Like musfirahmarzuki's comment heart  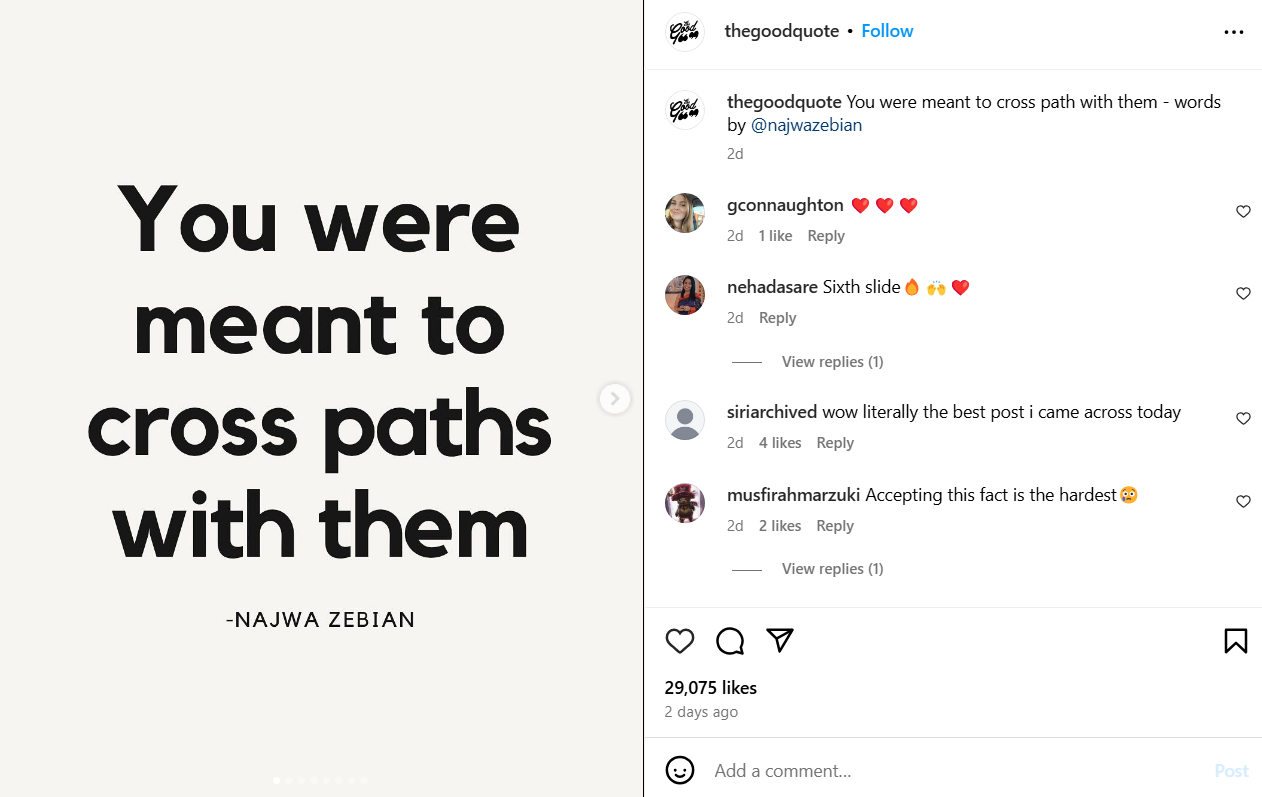click(1243, 502)
